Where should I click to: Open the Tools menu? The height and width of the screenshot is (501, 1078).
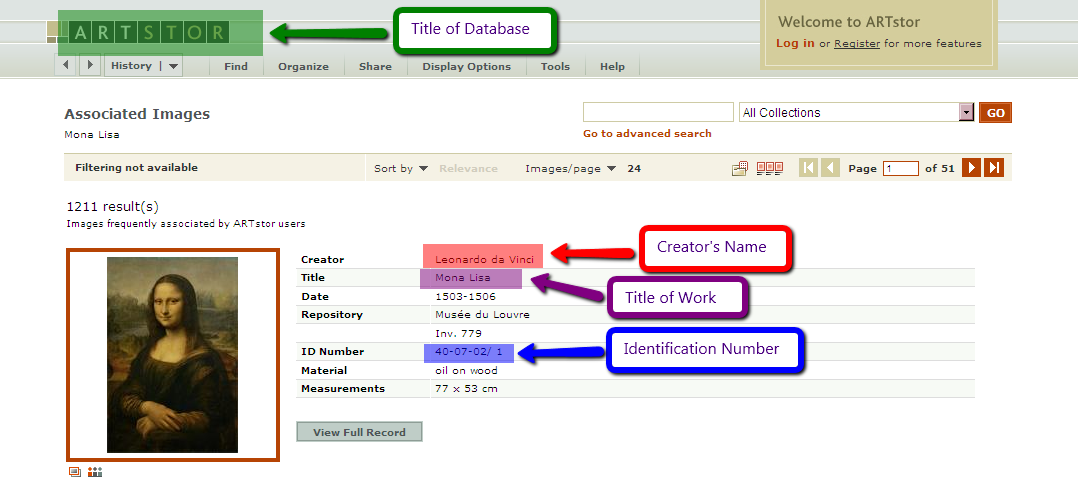[x=556, y=67]
